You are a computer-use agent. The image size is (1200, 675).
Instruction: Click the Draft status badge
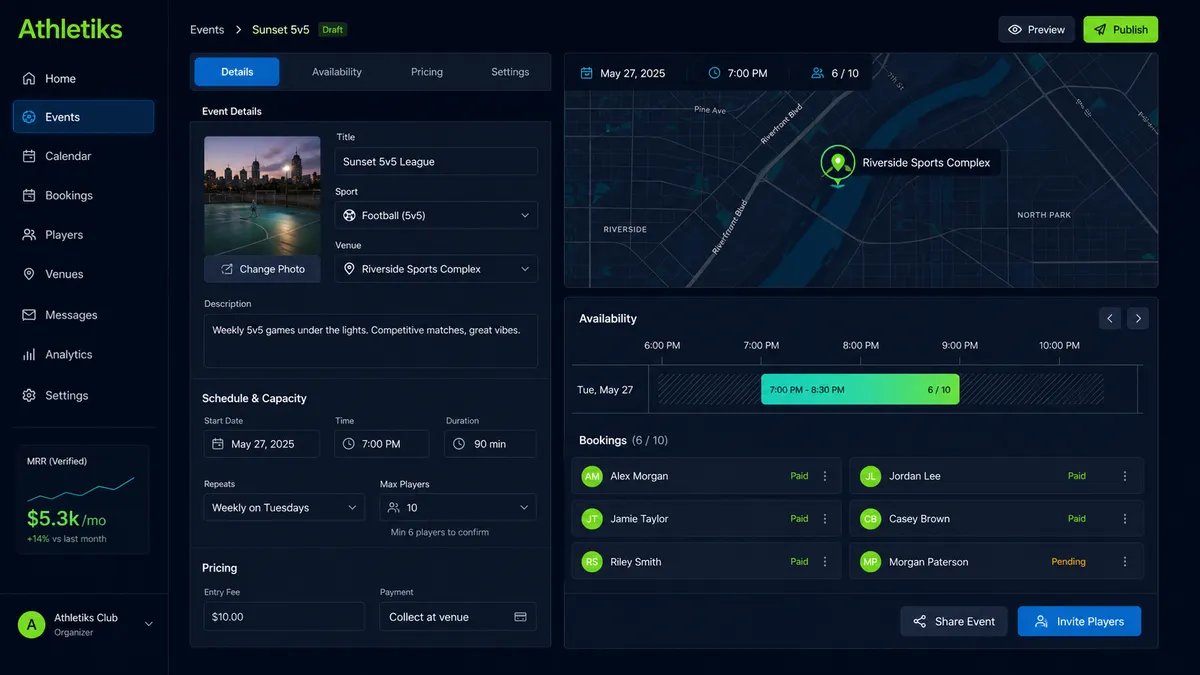(333, 30)
